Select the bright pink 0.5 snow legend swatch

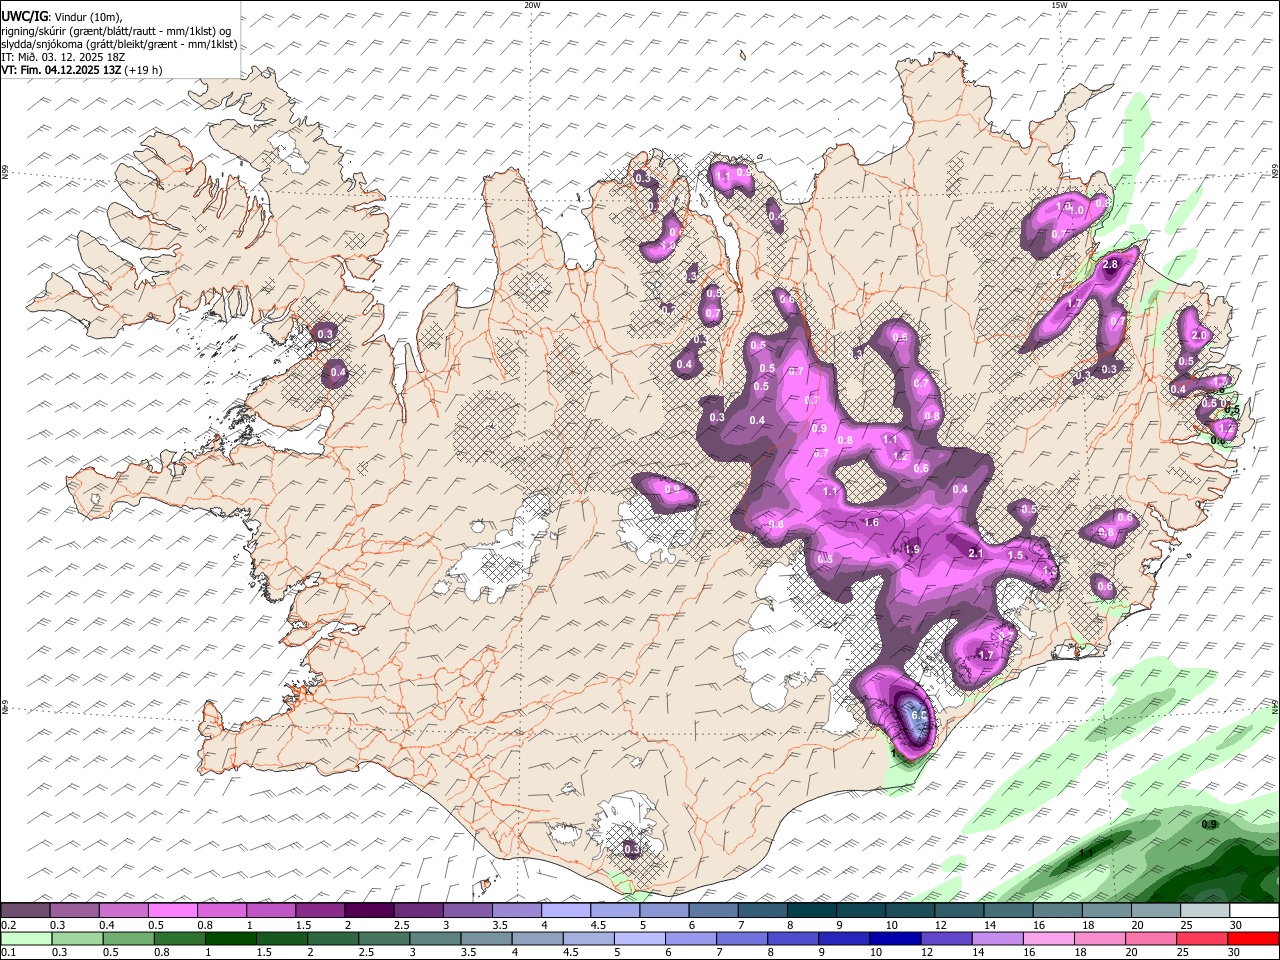(172, 911)
